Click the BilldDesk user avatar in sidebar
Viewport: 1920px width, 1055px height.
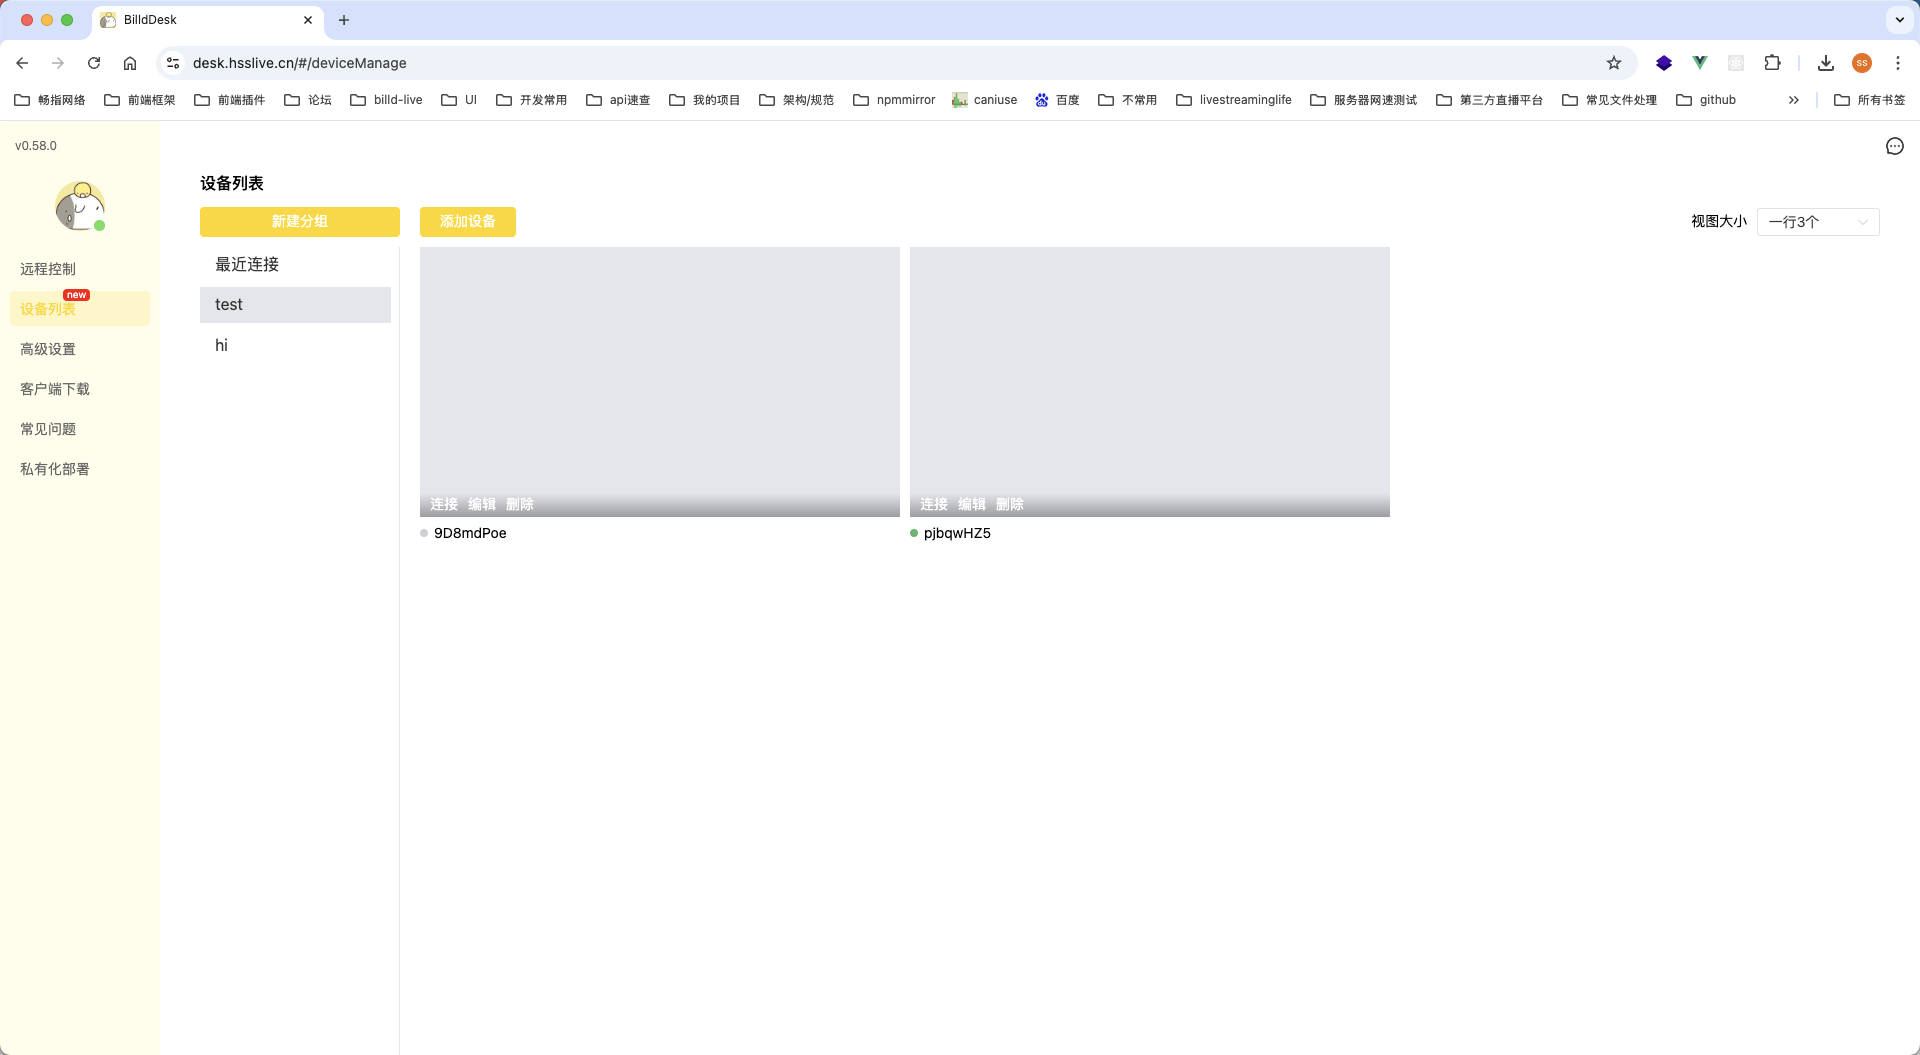[x=80, y=206]
